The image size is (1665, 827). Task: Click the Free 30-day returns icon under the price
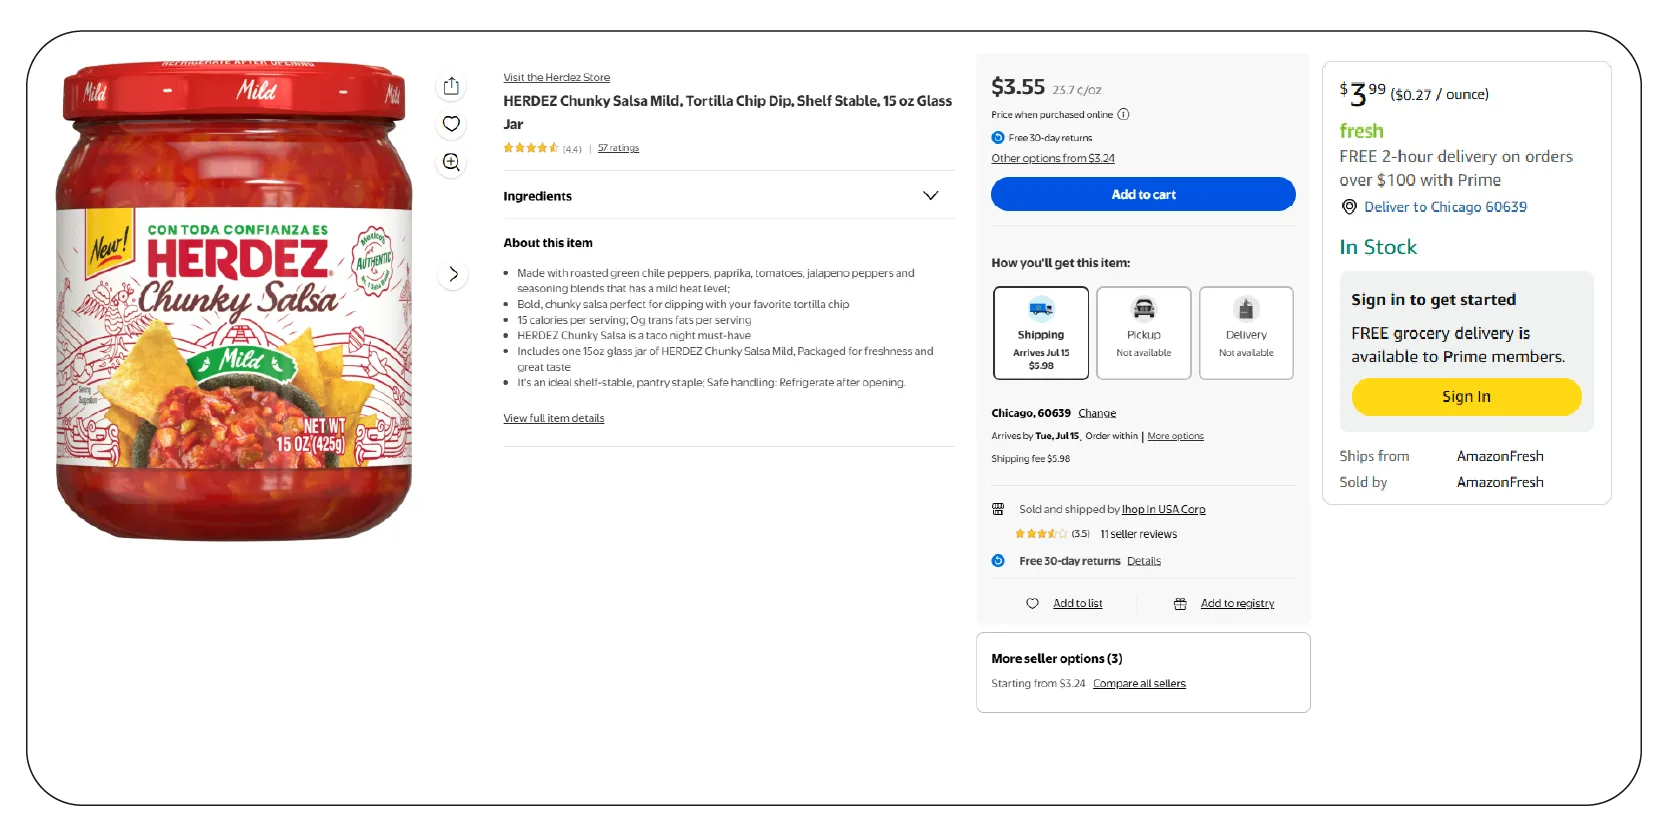[x=998, y=138]
